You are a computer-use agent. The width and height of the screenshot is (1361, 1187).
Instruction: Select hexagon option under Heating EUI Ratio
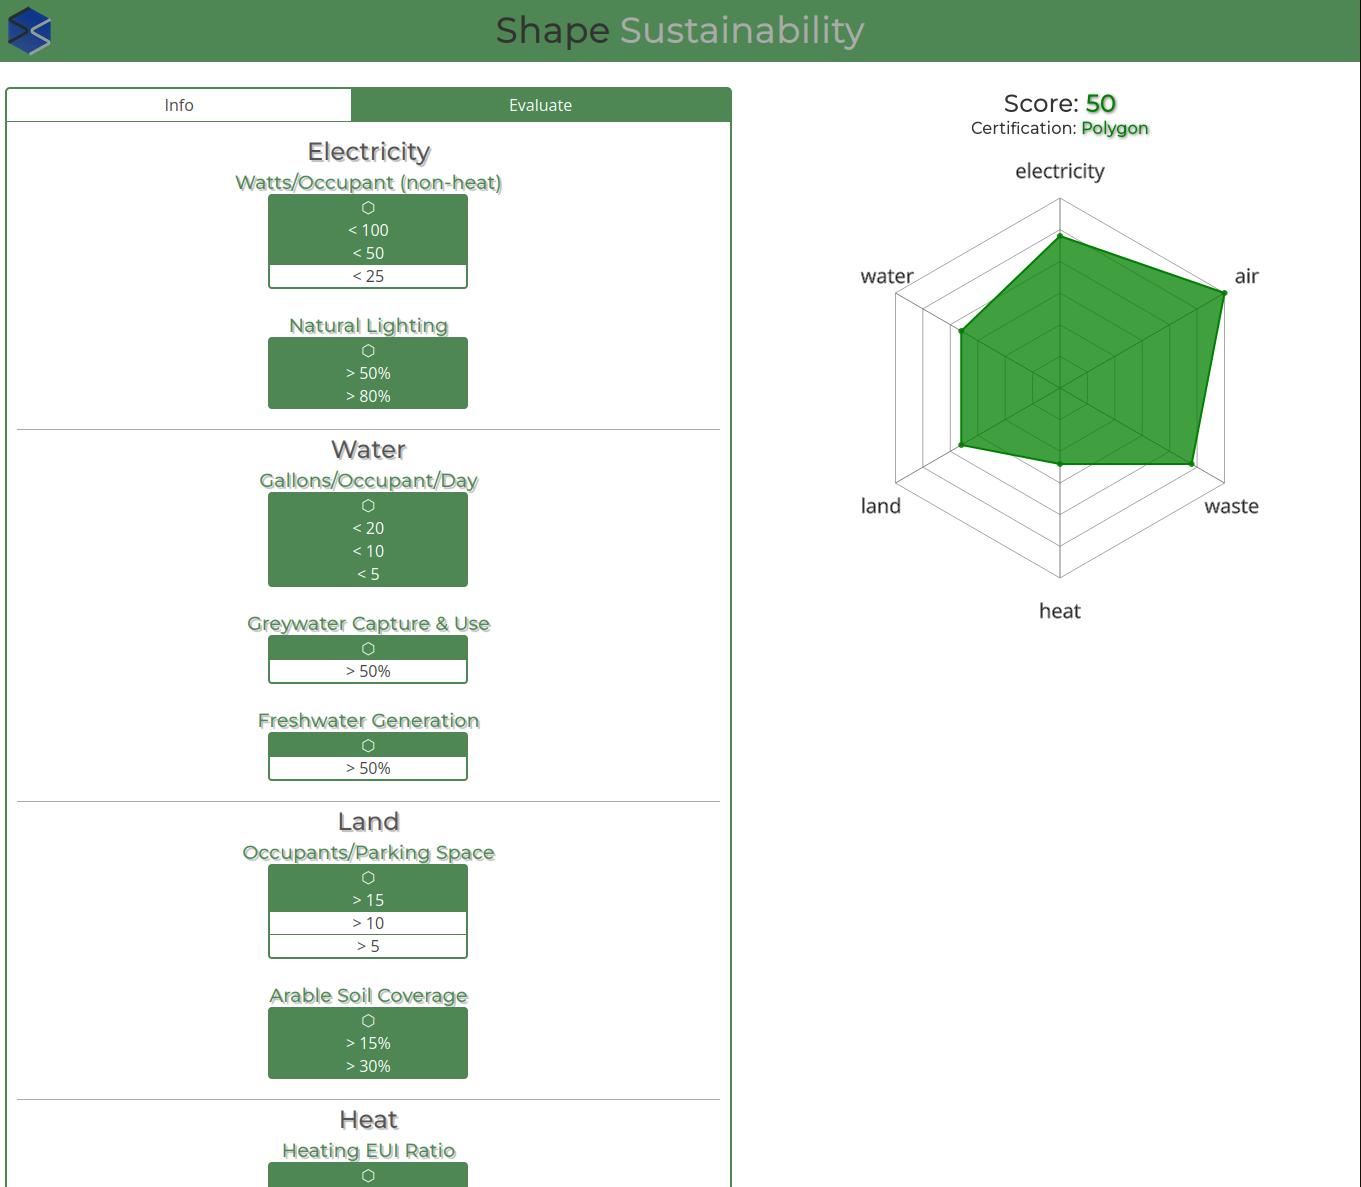(368, 1175)
